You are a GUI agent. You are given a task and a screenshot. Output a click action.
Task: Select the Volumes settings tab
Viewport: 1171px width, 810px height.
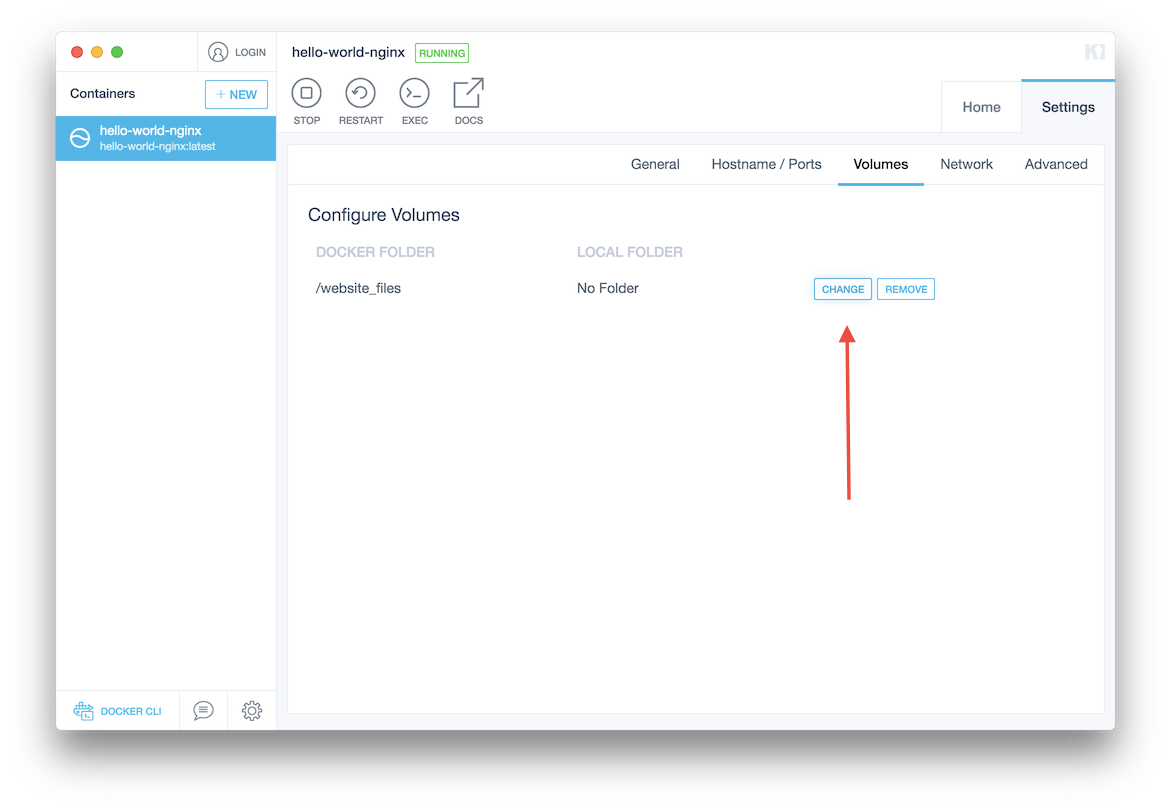click(880, 164)
